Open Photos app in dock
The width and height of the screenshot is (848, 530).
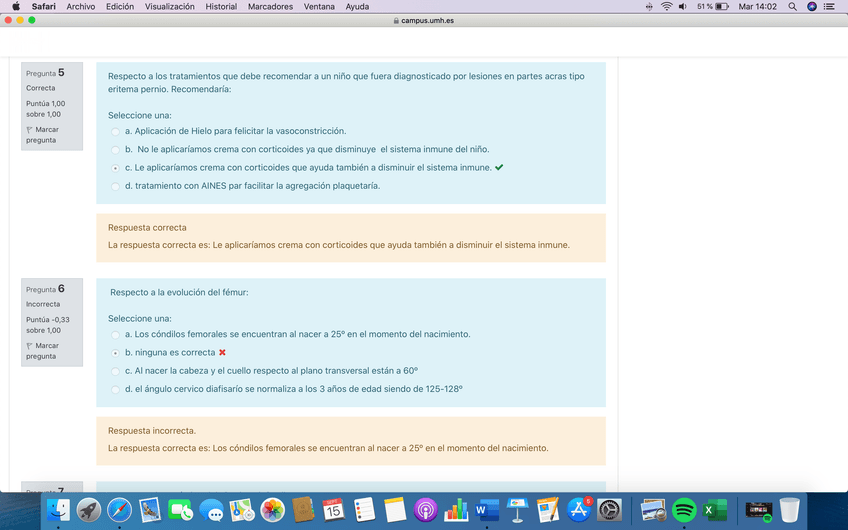(x=273, y=510)
